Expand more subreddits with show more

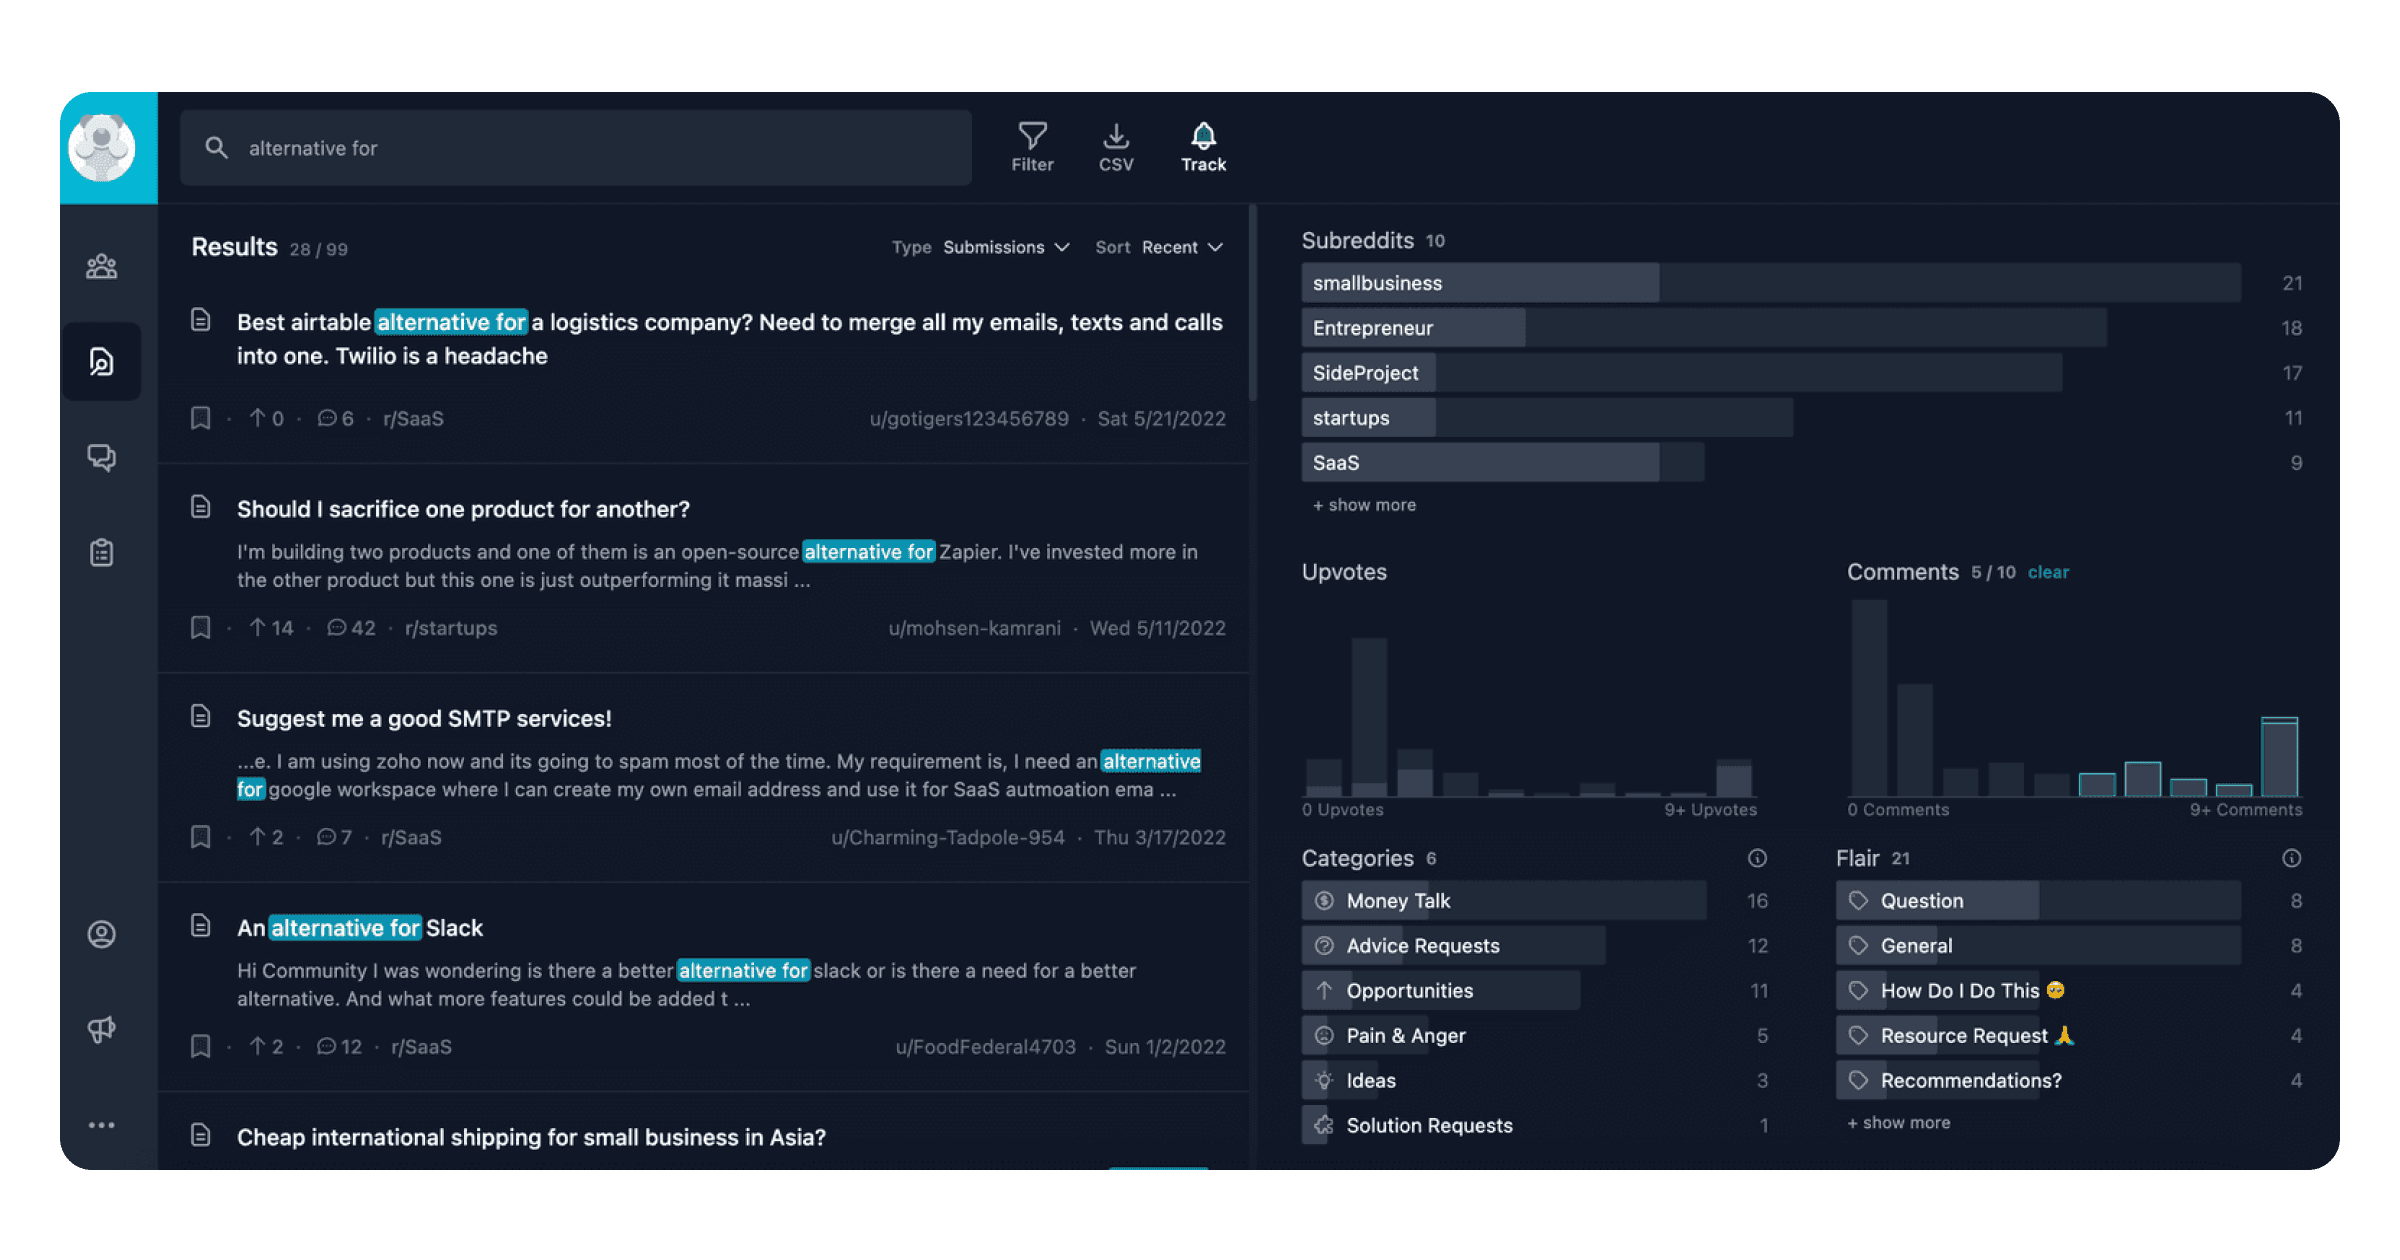click(x=1365, y=505)
